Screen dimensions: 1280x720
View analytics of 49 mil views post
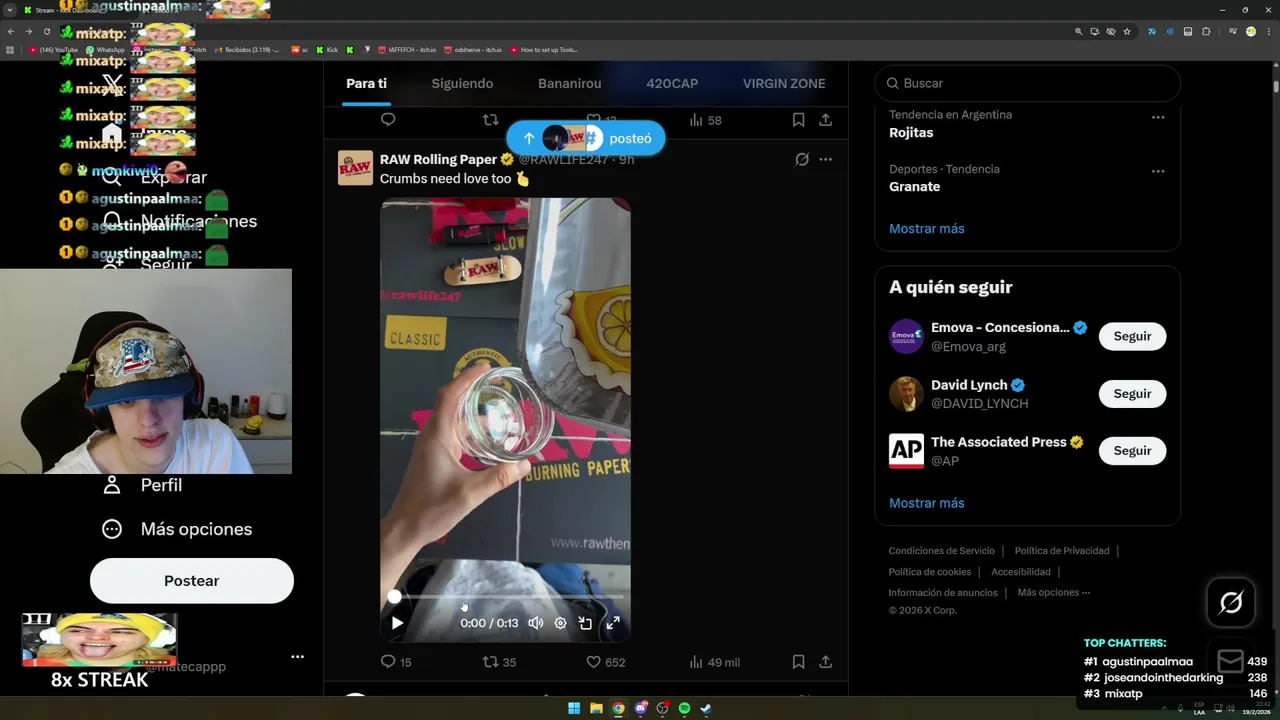pyautogui.click(x=714, y=662)
